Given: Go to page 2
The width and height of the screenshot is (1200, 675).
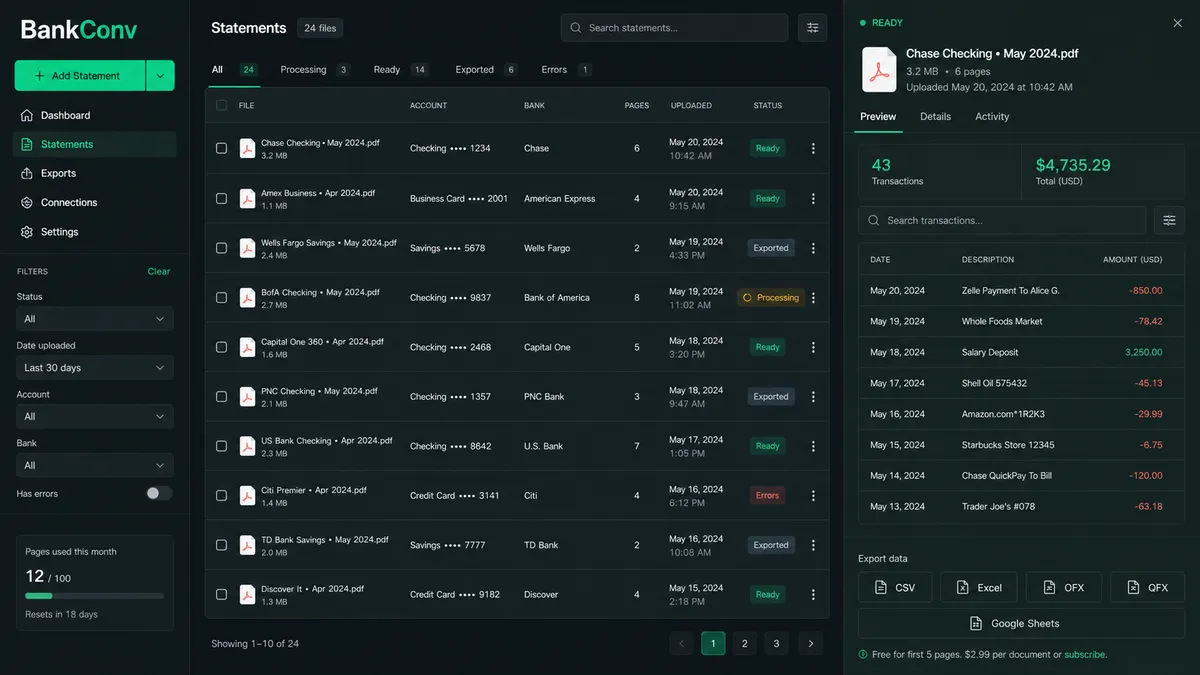Looking at the screenshot, I should click(744, 643).
